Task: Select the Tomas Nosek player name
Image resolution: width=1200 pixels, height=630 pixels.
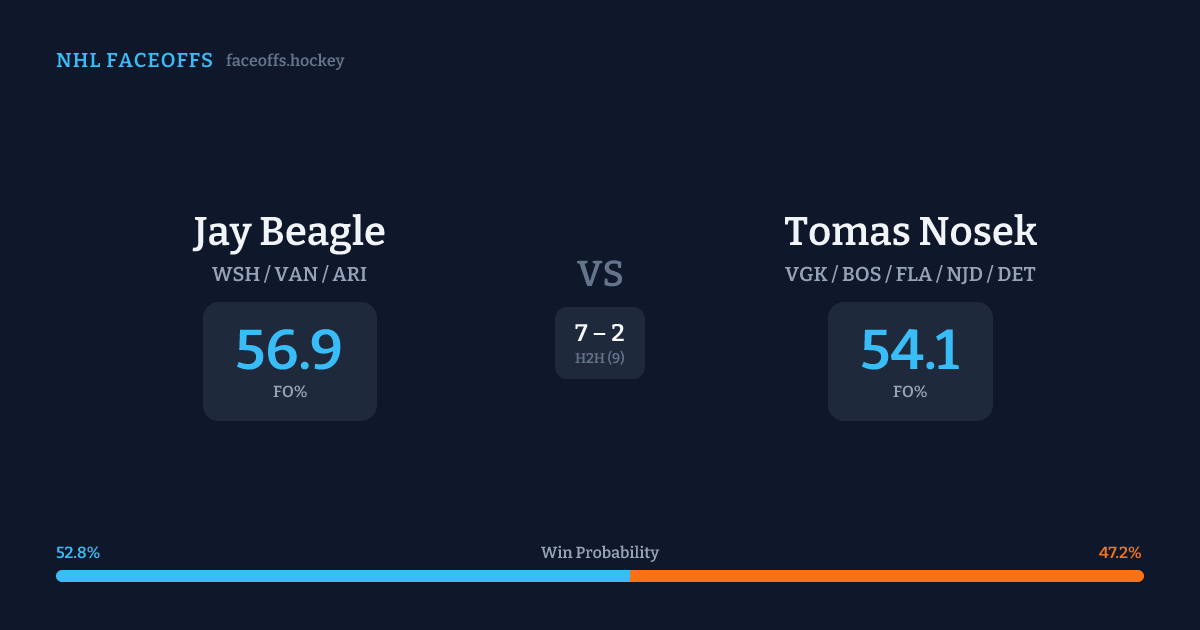Action: (910, 231)
